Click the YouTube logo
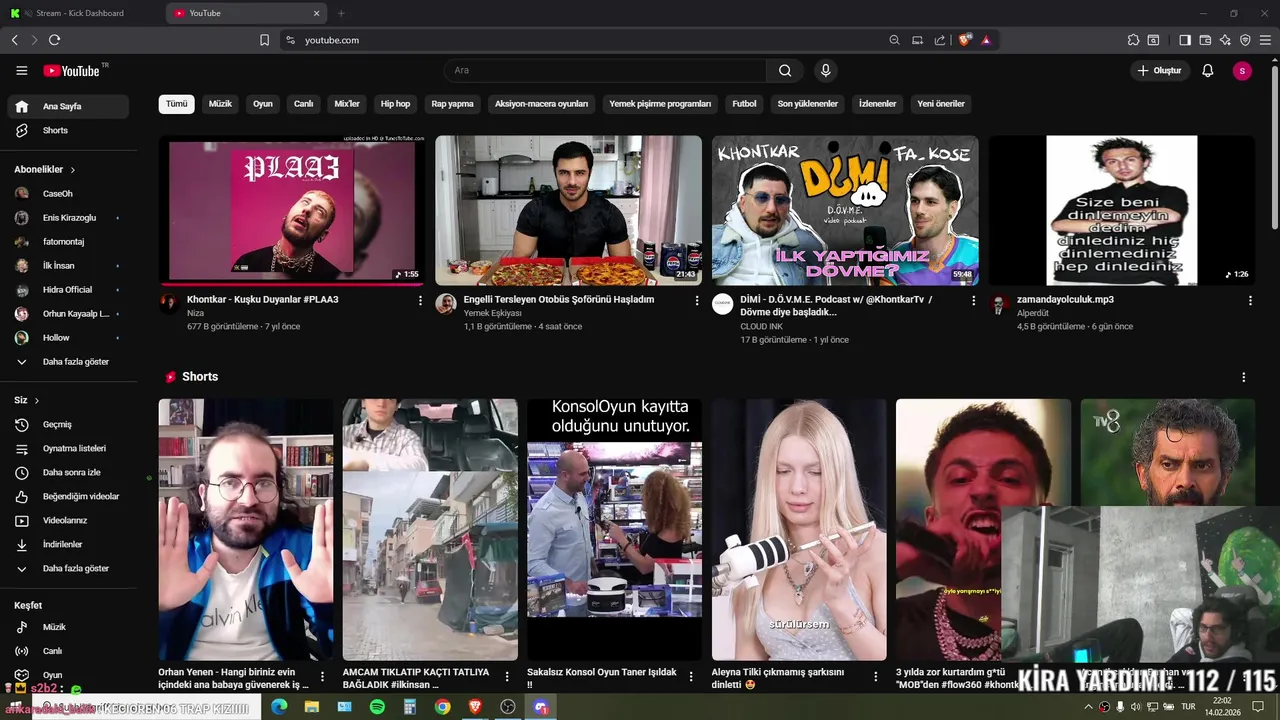1280x720 pixels. (72, 70)
